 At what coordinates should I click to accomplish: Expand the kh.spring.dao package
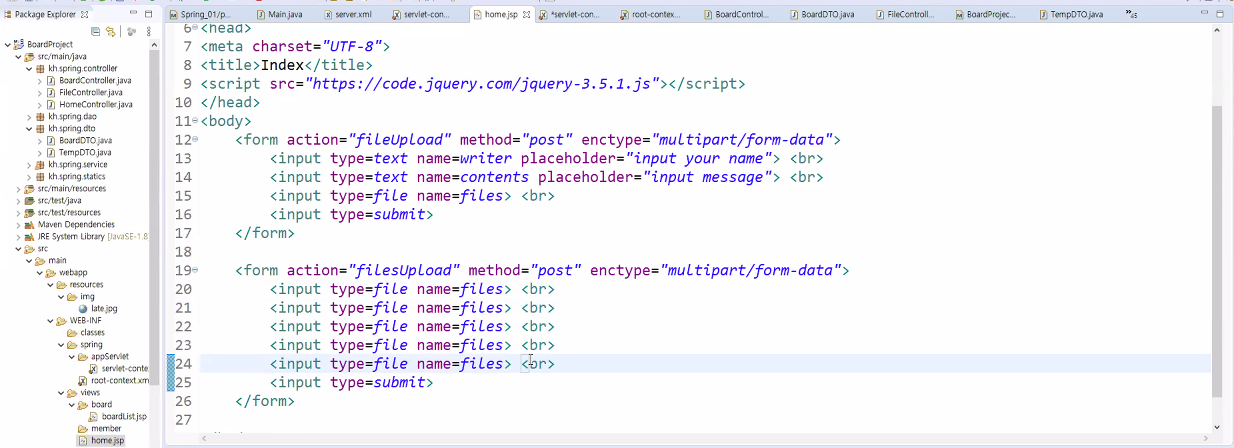pyautogui.click(x=29, y=117)
